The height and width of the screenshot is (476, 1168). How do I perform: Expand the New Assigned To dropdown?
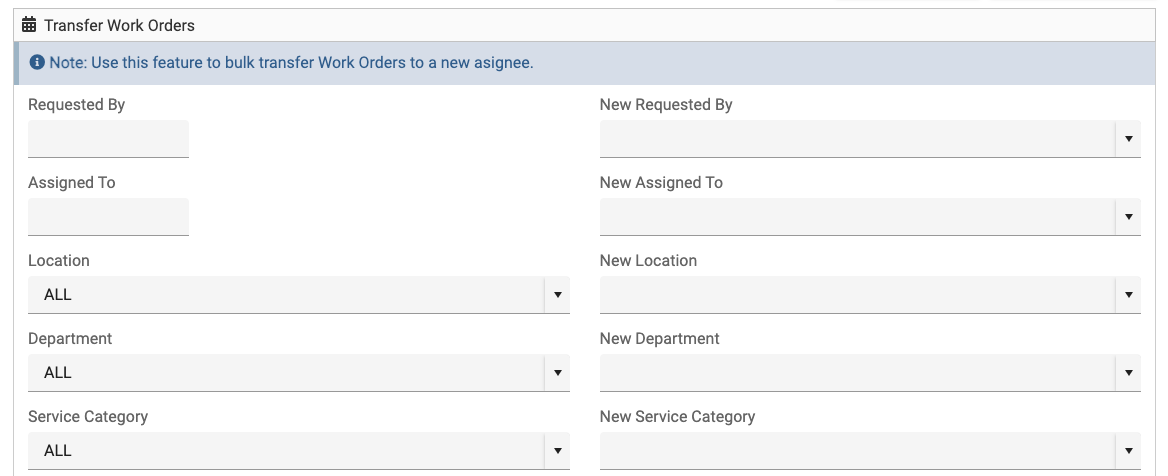(x=857, y=217)
